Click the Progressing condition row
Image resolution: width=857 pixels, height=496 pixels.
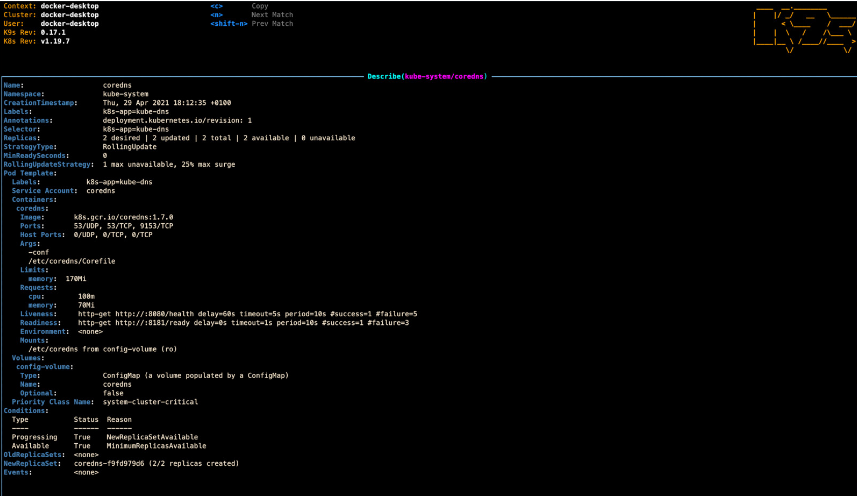pyautogui.click(x=105, y=437)
